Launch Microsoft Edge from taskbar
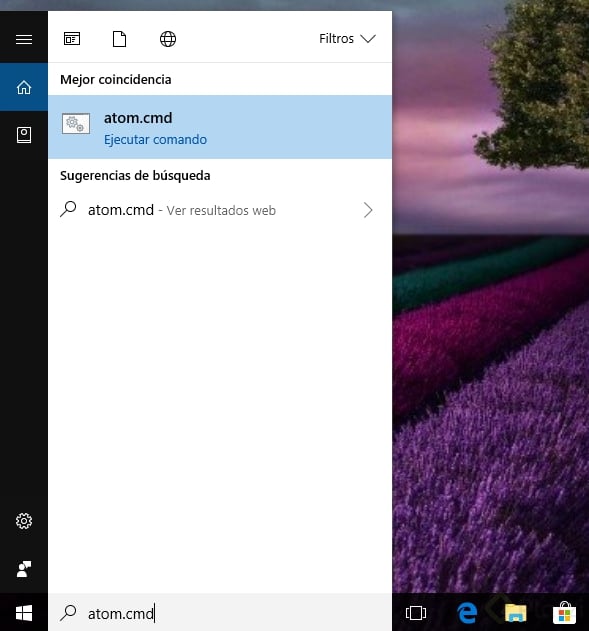Image resolution: width=589 pixels, height=631 pixels. 467,613
